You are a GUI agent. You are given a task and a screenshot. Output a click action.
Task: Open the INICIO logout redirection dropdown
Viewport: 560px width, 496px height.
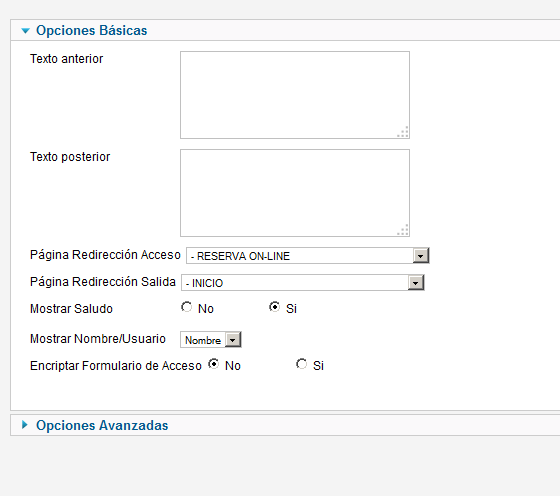pos(302,283)
